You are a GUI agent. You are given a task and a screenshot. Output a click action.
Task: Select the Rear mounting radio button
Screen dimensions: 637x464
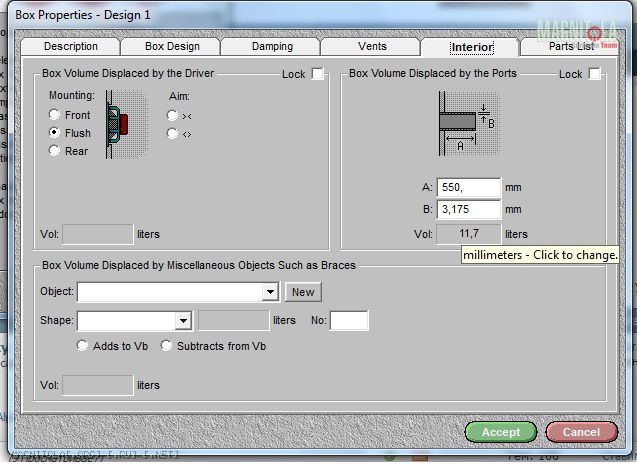coord(55,151)
